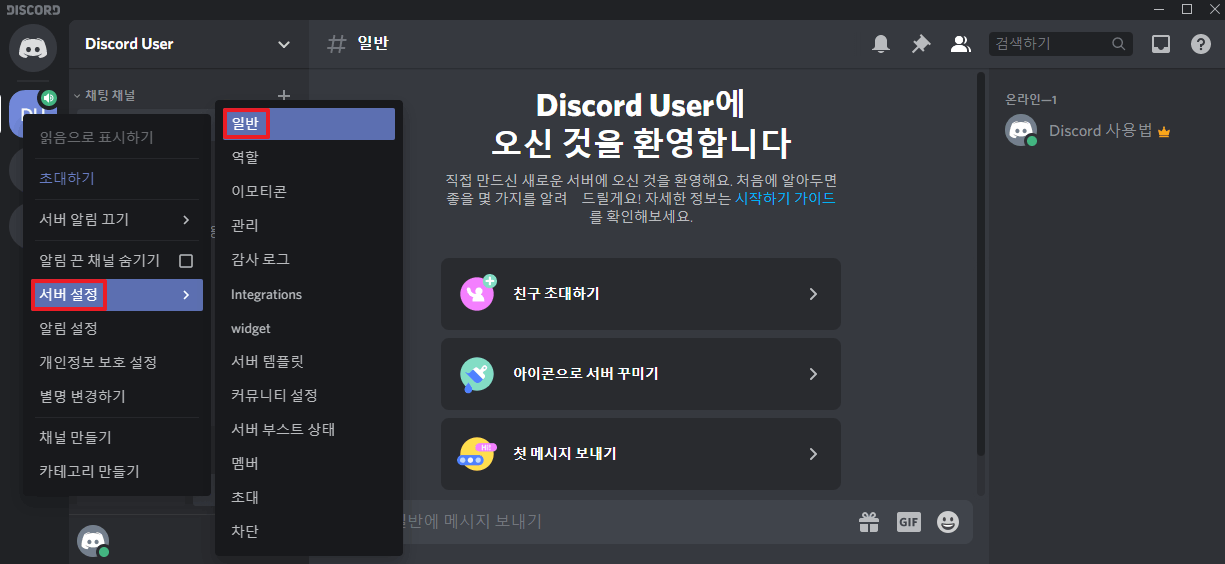Toggle member list icon in header

click(960, 44)
